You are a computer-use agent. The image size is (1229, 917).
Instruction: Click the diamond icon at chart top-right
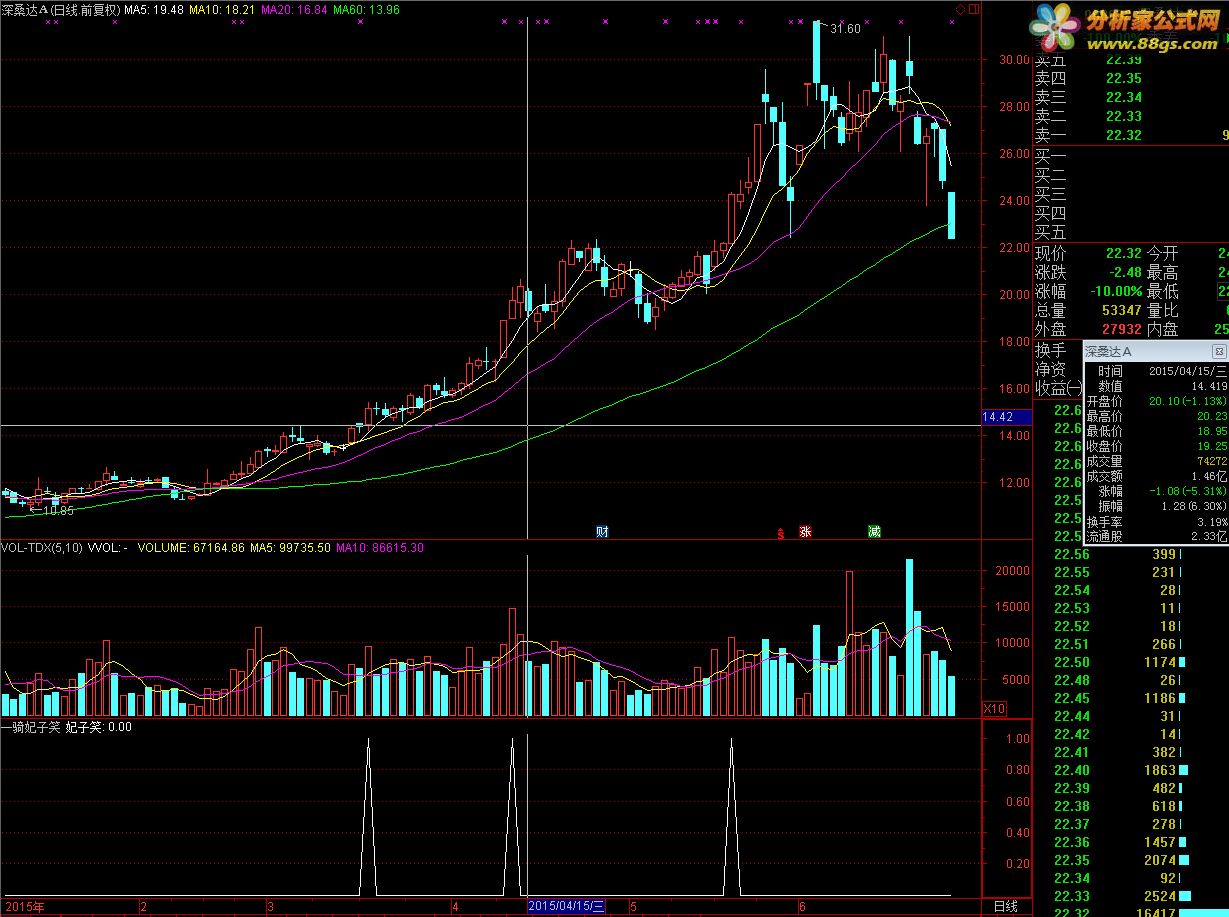(960, 10)
